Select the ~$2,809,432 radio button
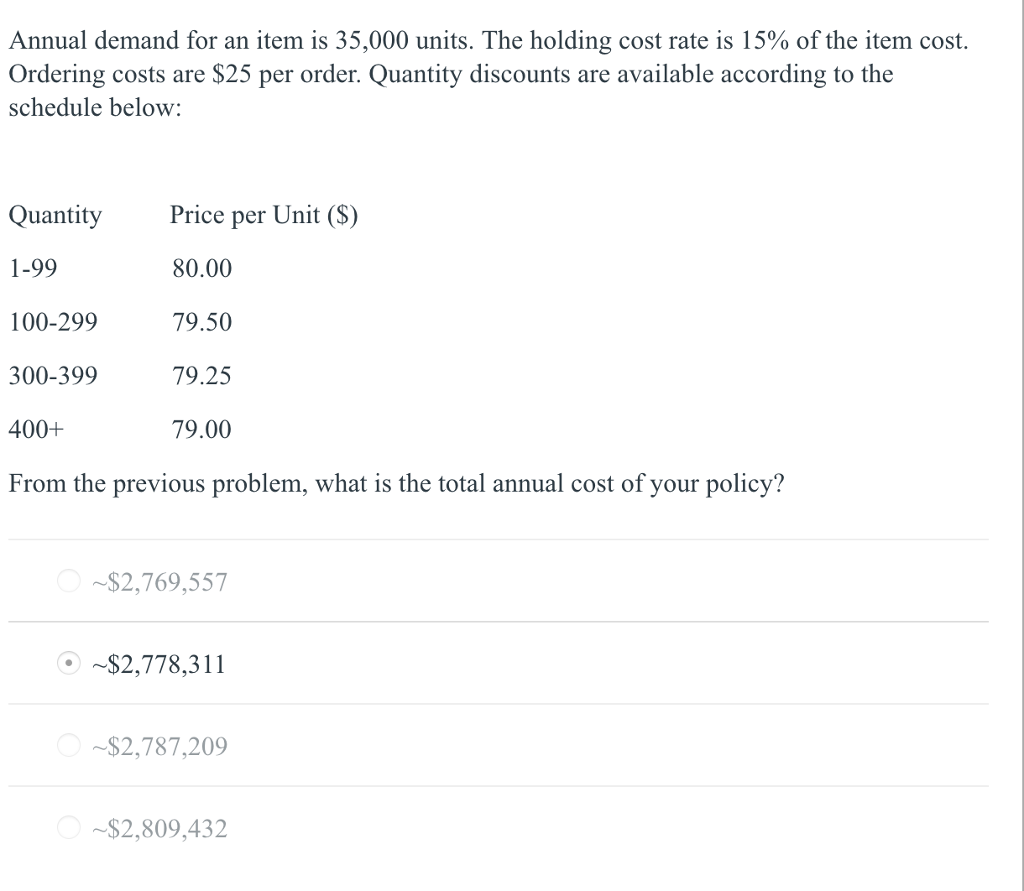This screenshot has width=1024, height=891. (x=68, y=827)
